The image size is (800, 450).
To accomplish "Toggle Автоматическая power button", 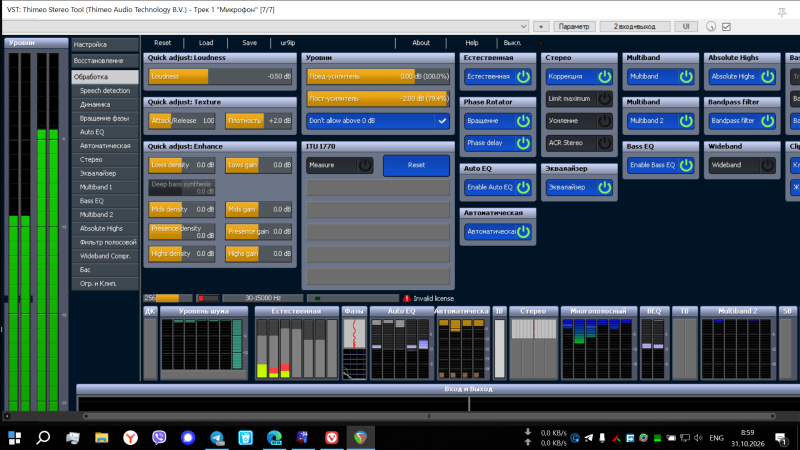I will 523,232.
